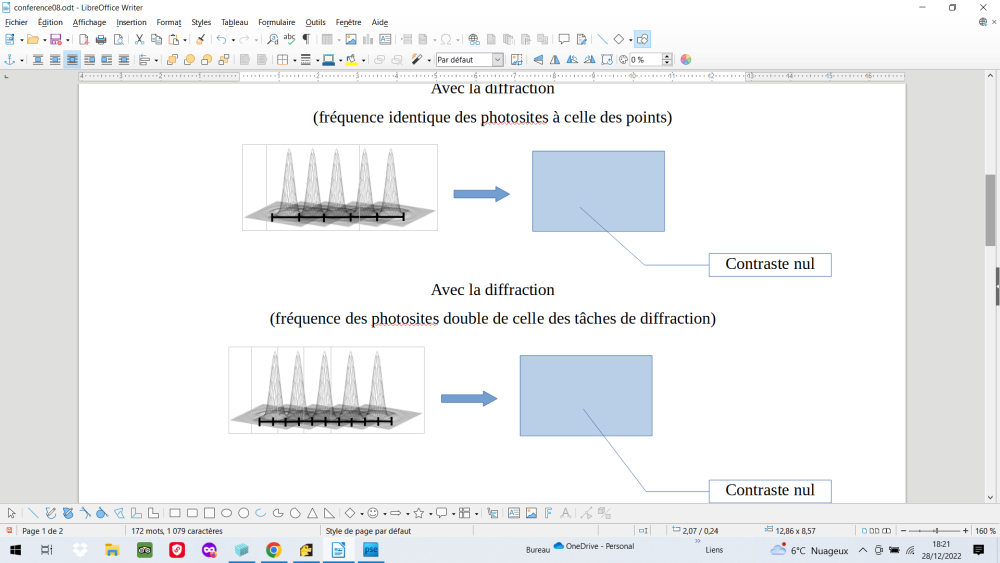
Task: Select the Cut scissors icon
Action: (139, 40)
